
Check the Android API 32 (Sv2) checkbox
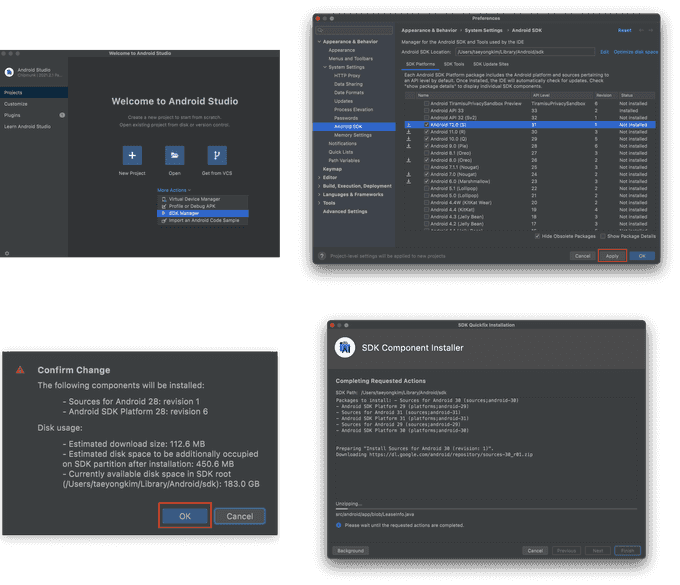click(427, 118)
